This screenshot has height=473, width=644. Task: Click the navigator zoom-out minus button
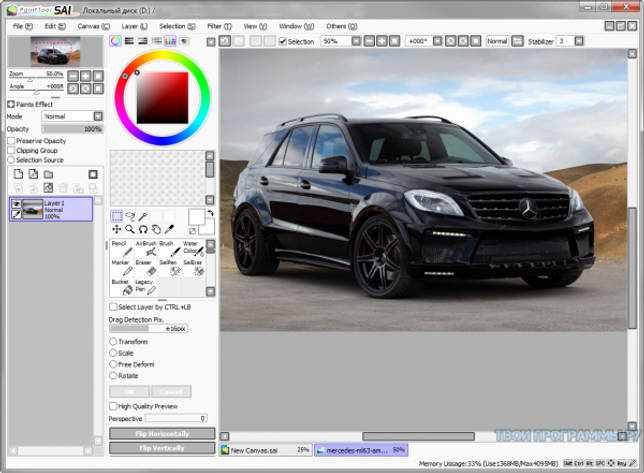pos(73,76)
